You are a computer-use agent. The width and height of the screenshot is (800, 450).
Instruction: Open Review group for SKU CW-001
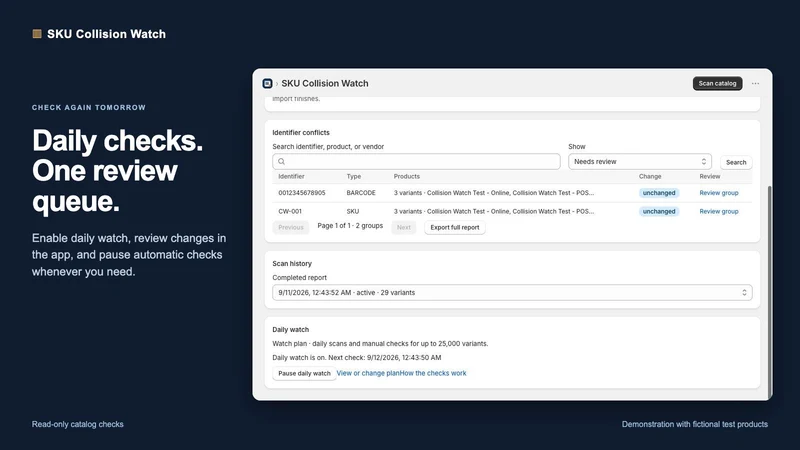[718, 211]
